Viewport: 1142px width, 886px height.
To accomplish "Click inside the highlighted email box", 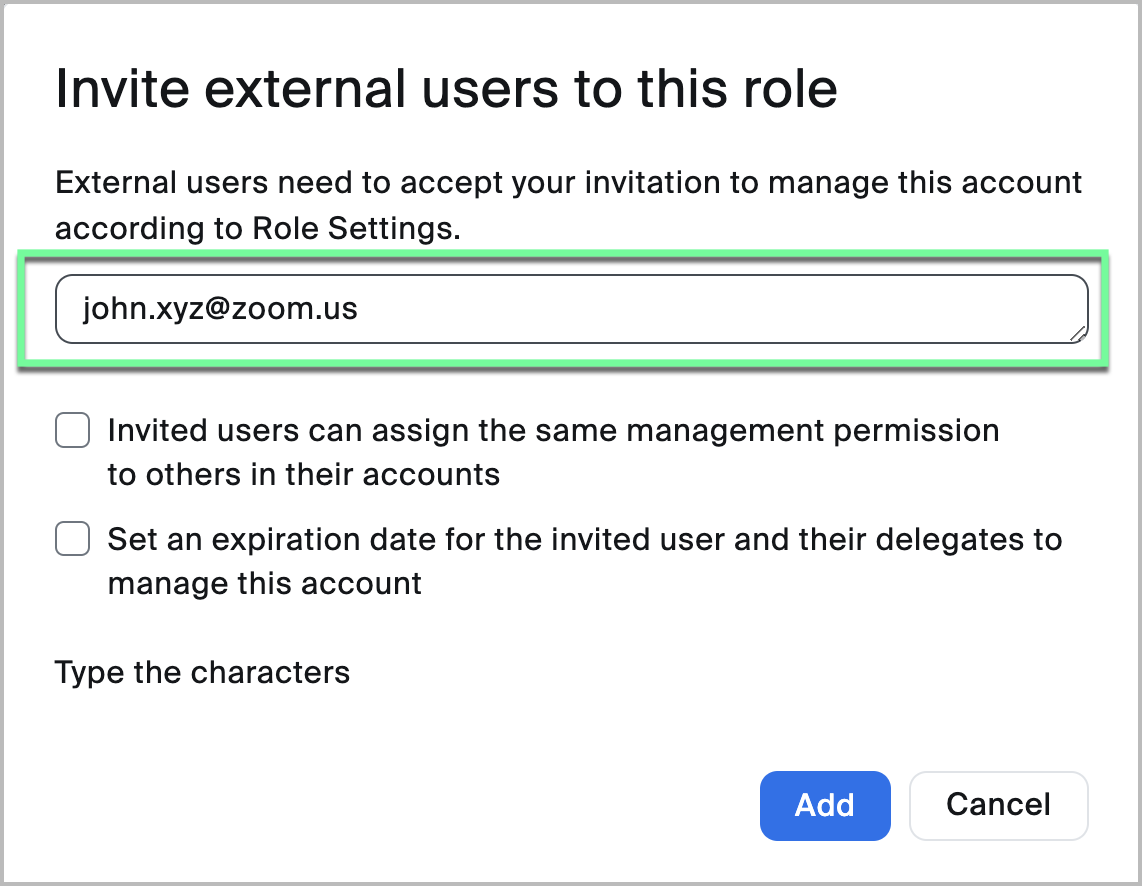I will click(570, 309).
